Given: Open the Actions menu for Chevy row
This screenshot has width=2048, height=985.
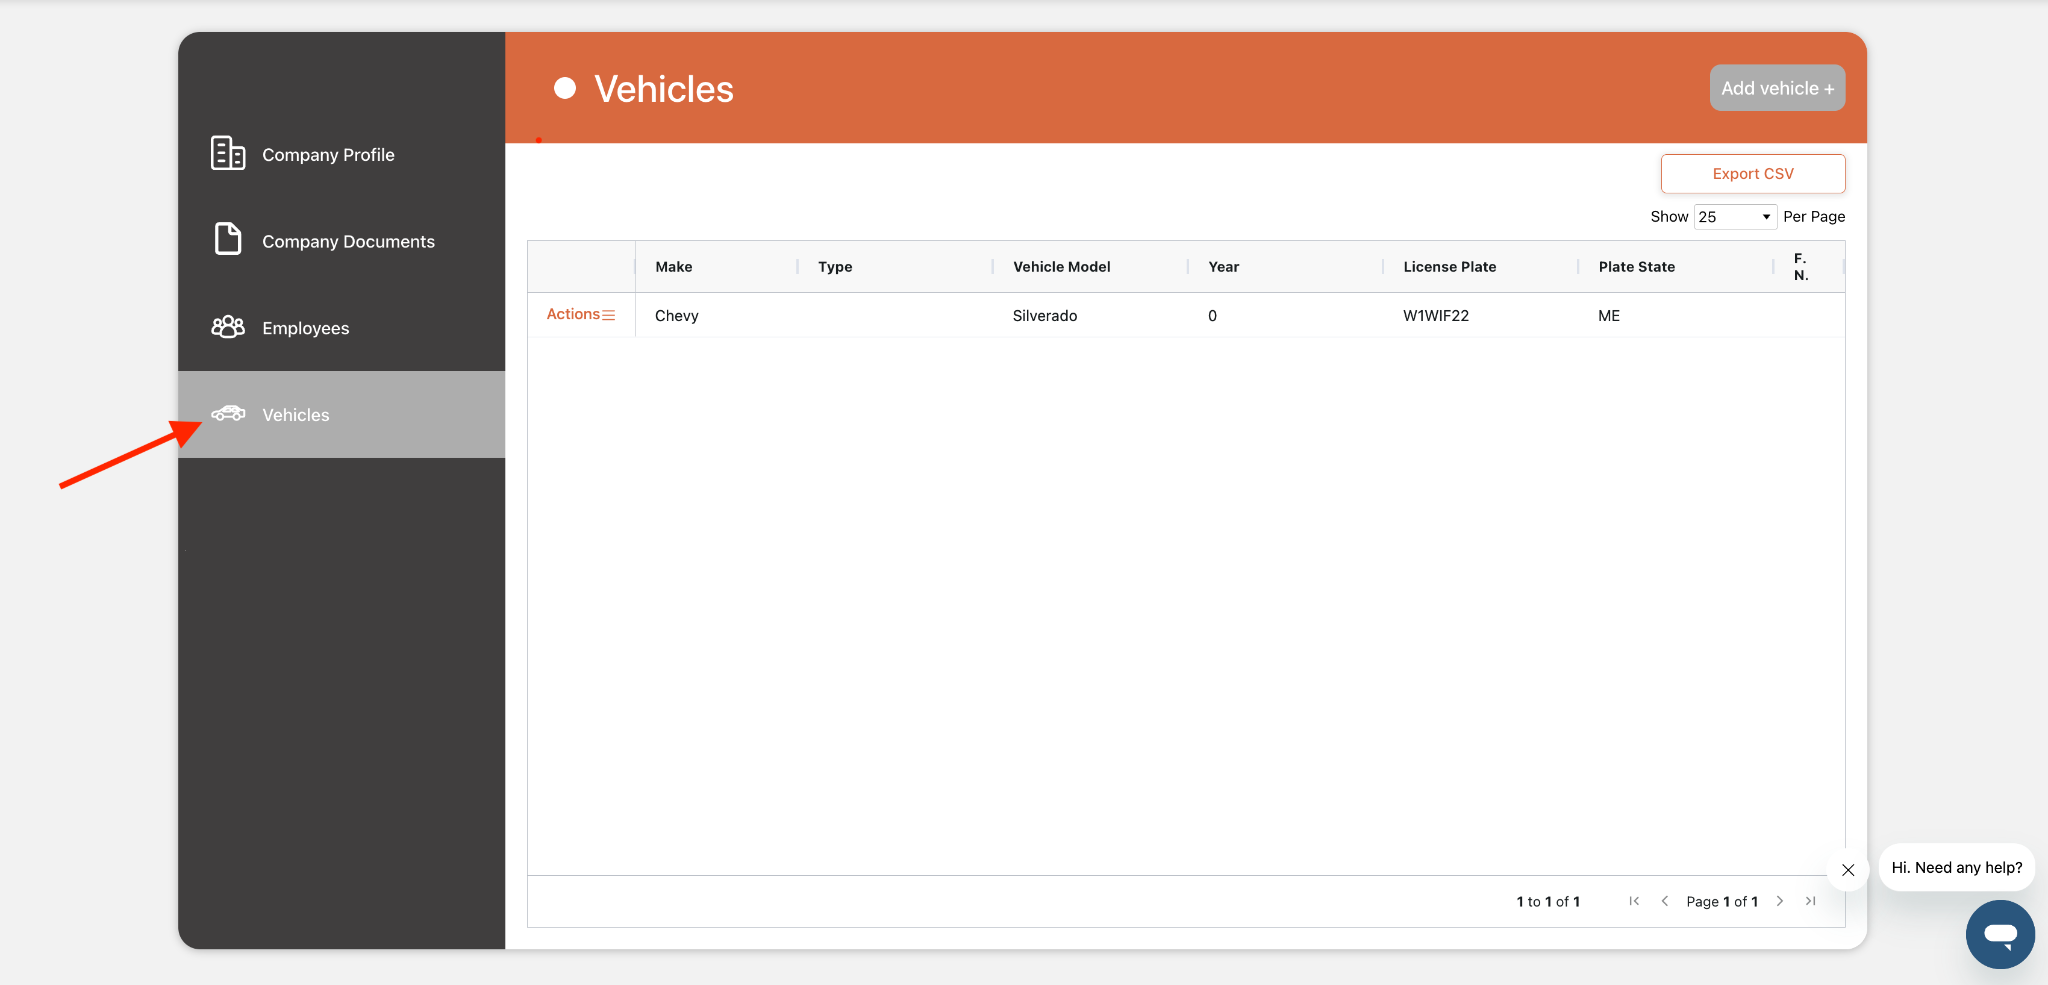Looking at the screenshot, I should click(x=581, y=315).
